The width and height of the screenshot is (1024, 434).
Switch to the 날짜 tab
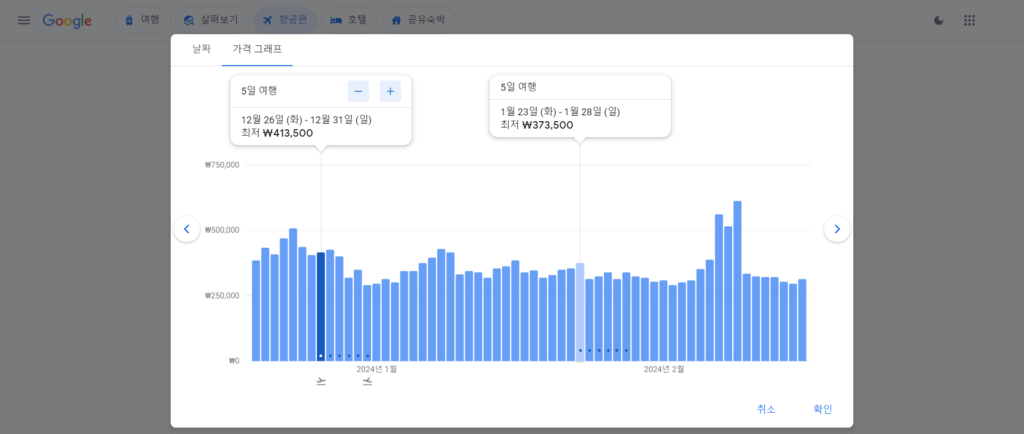tap(203, 49)
